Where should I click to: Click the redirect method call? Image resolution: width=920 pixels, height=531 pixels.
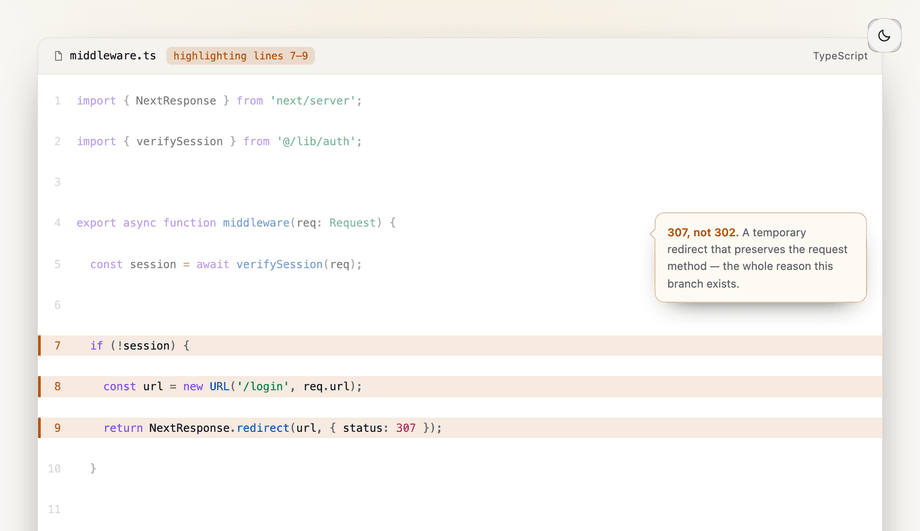pyautogui.click(x=263, y=428)
